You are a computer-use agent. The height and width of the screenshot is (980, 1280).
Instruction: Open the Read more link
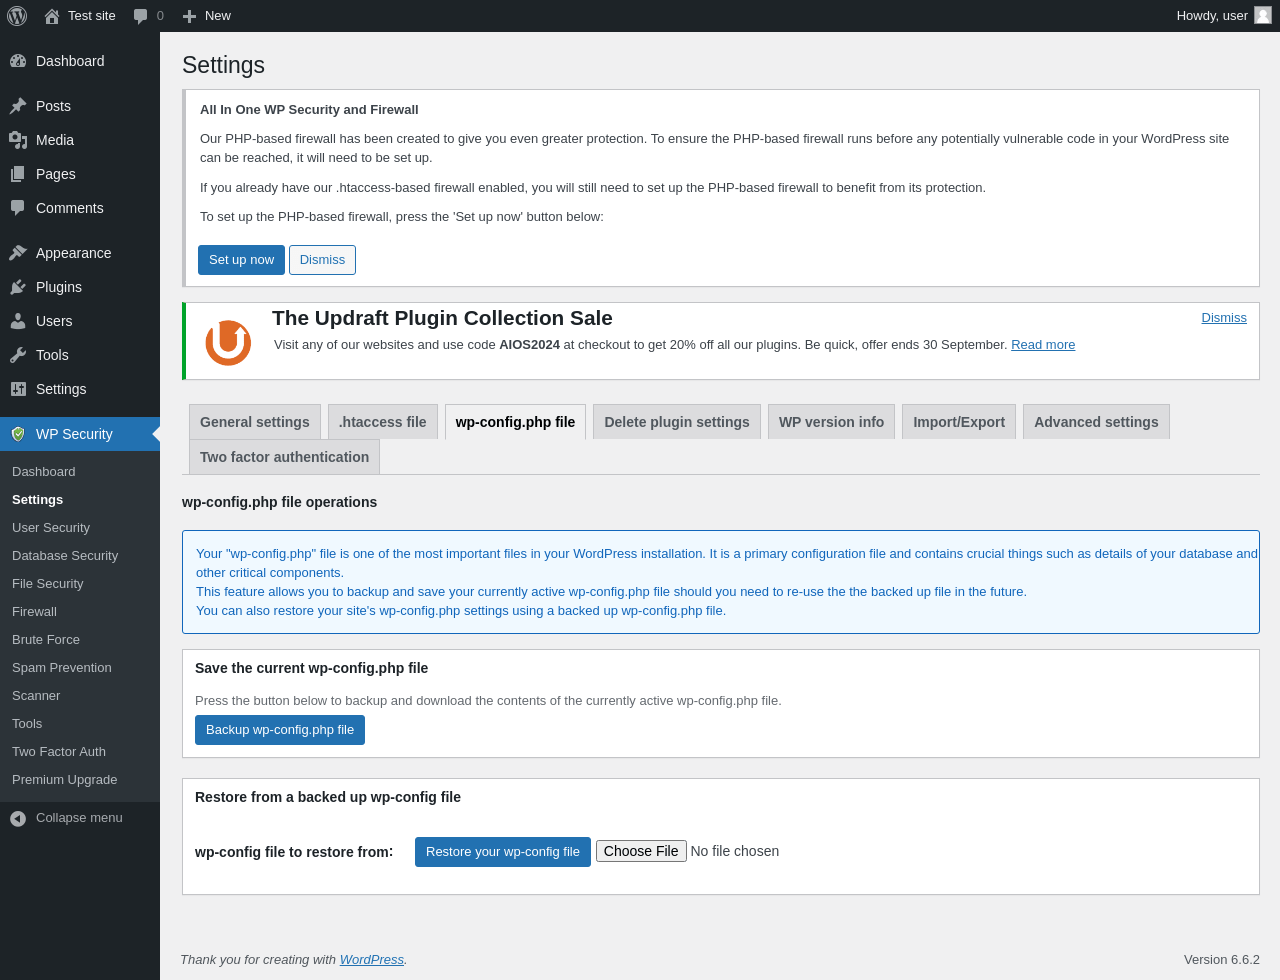pyautogui.click(x=1043, y=345)
